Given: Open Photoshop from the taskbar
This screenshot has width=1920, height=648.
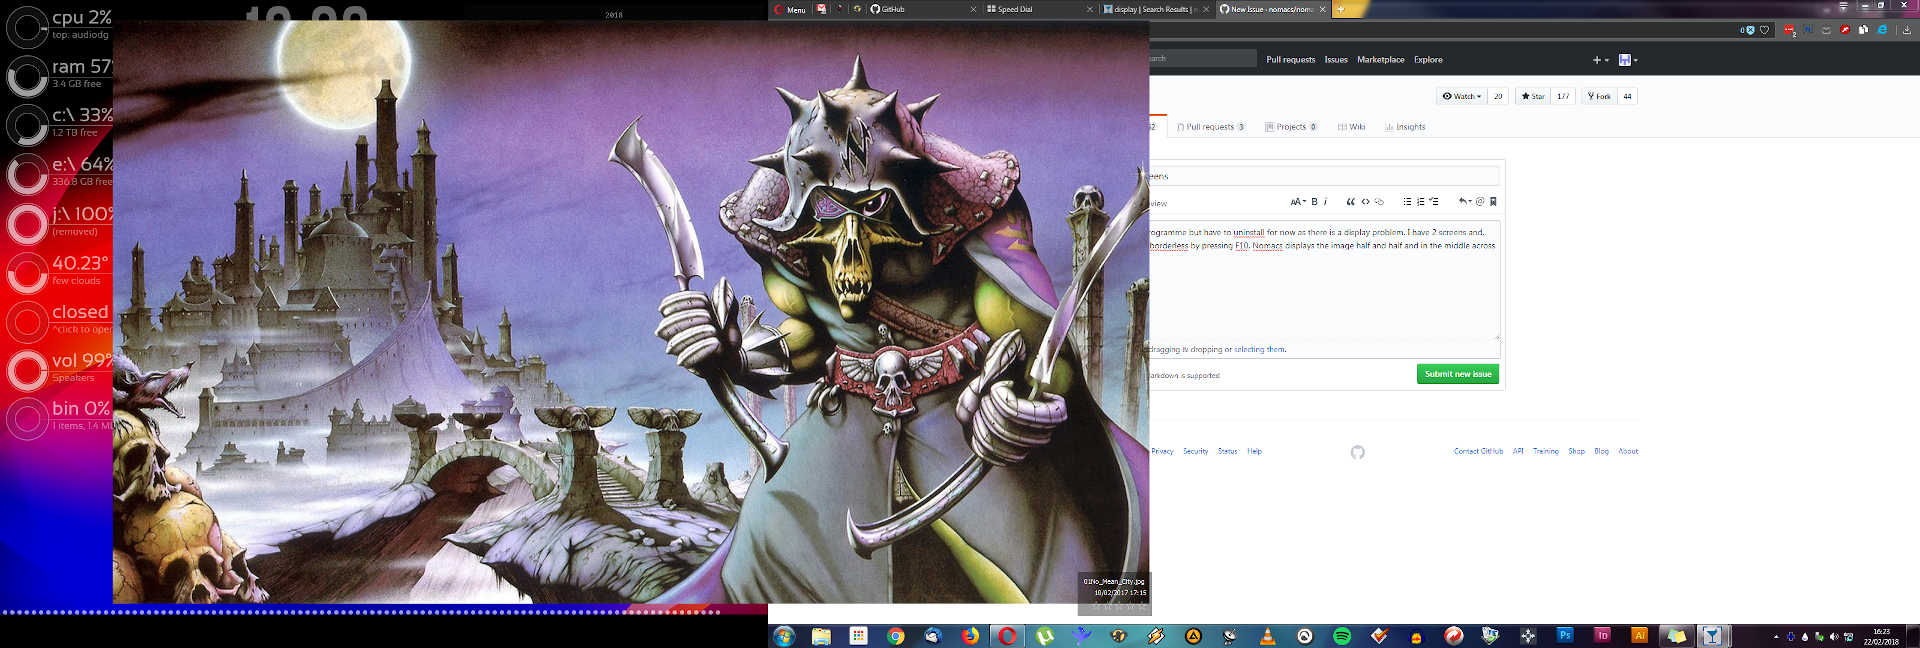Looking at the screenshot, I should click(1565, 635).
